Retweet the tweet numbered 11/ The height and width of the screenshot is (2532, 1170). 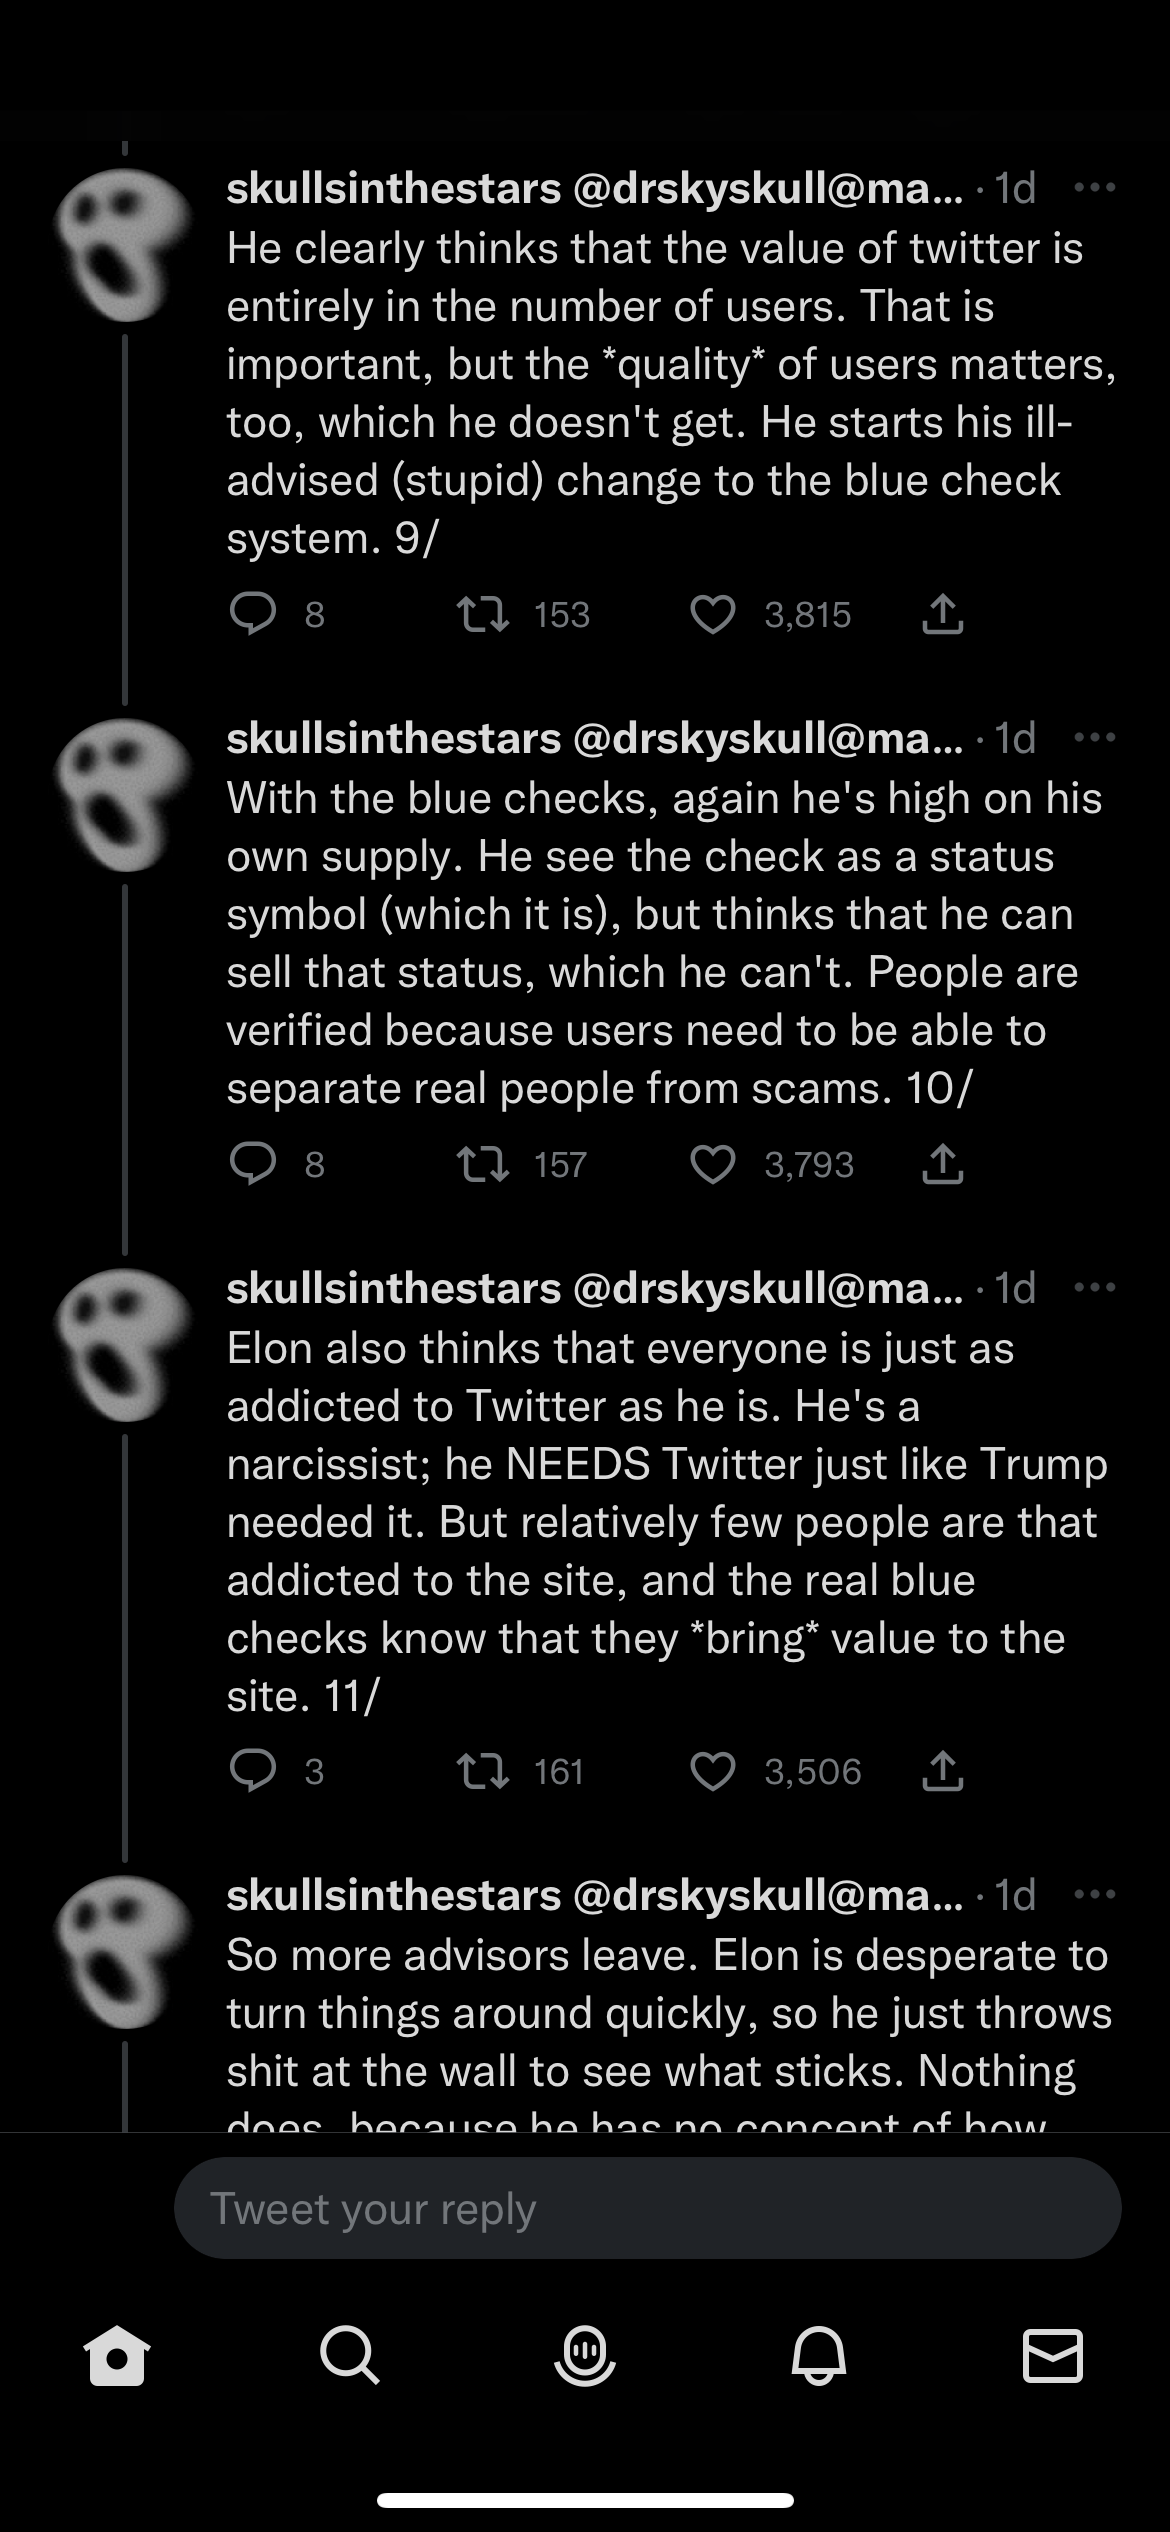(x=483, y=1771)
